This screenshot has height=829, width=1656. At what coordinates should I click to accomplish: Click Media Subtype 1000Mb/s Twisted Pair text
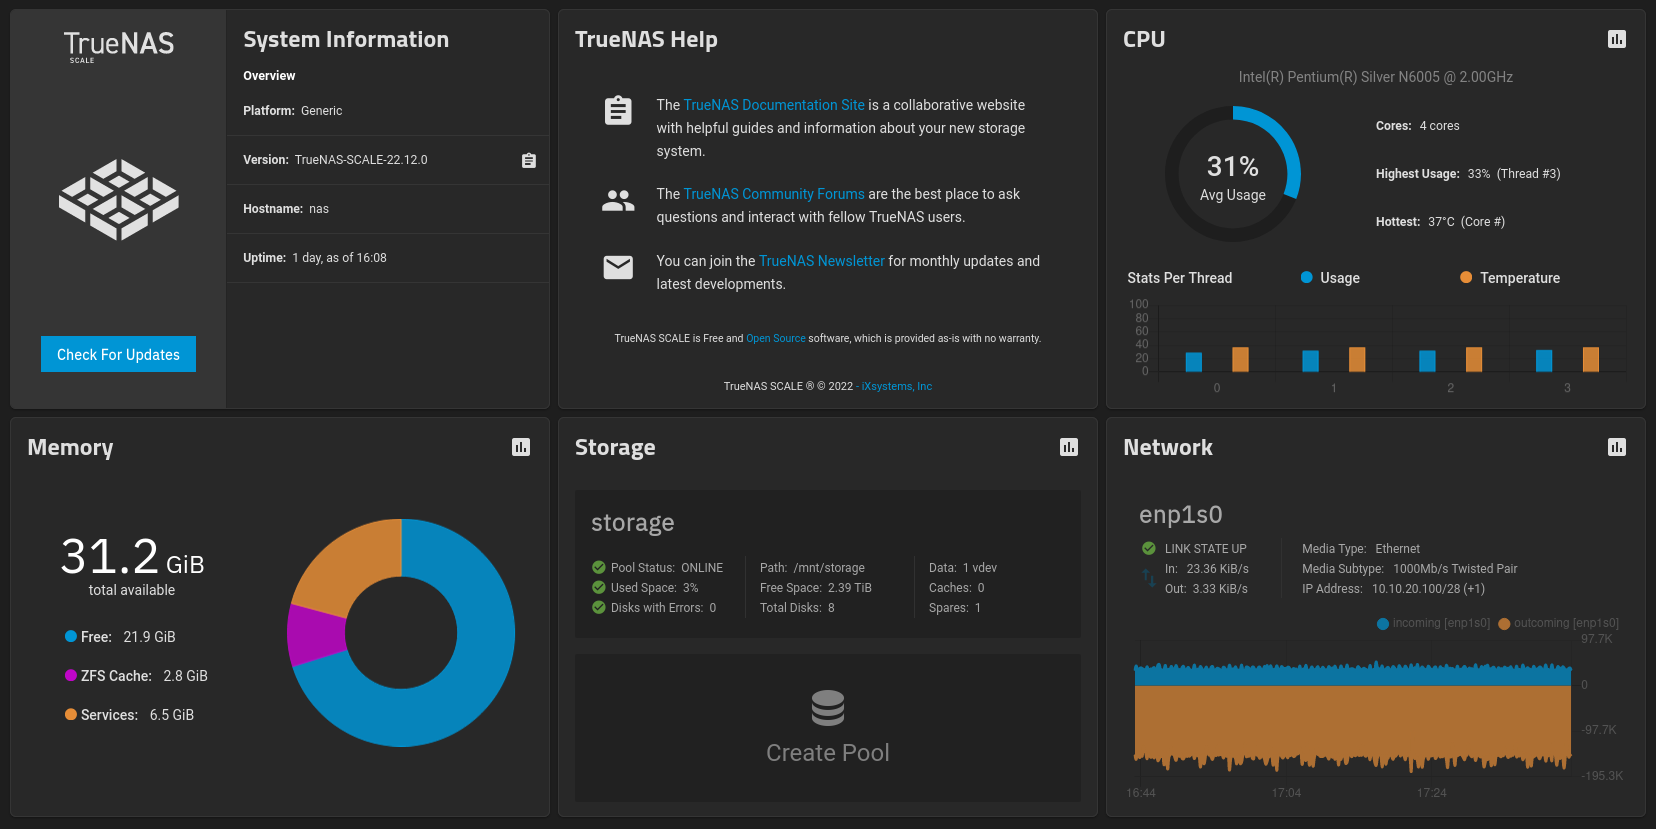(1410, 569)
